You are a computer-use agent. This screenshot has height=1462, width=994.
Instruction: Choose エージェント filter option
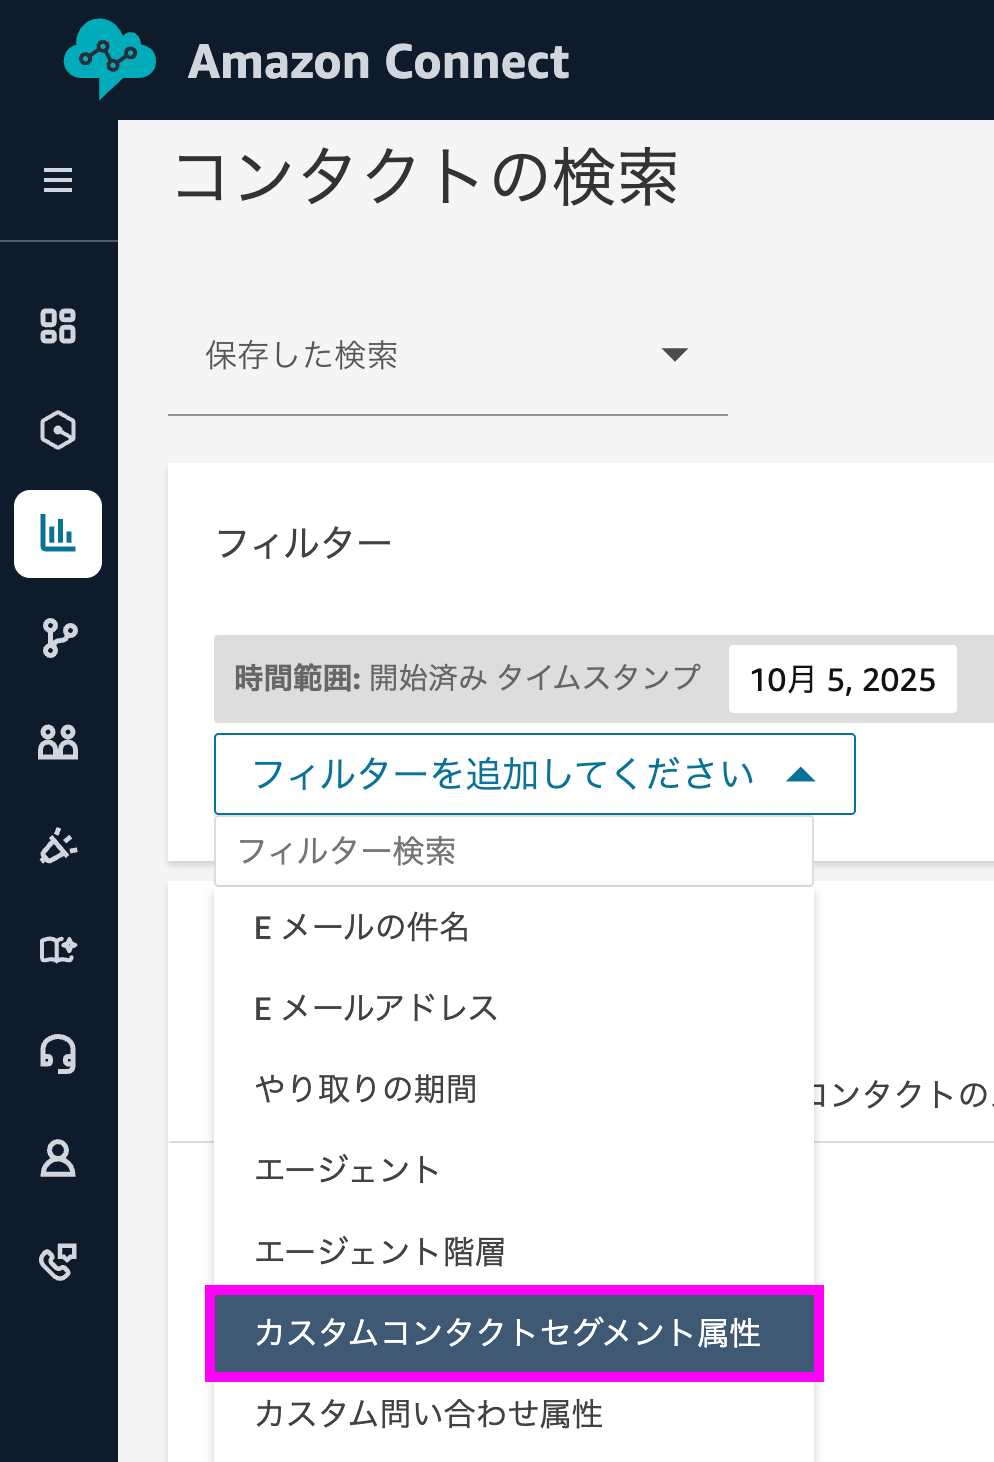514,1170
